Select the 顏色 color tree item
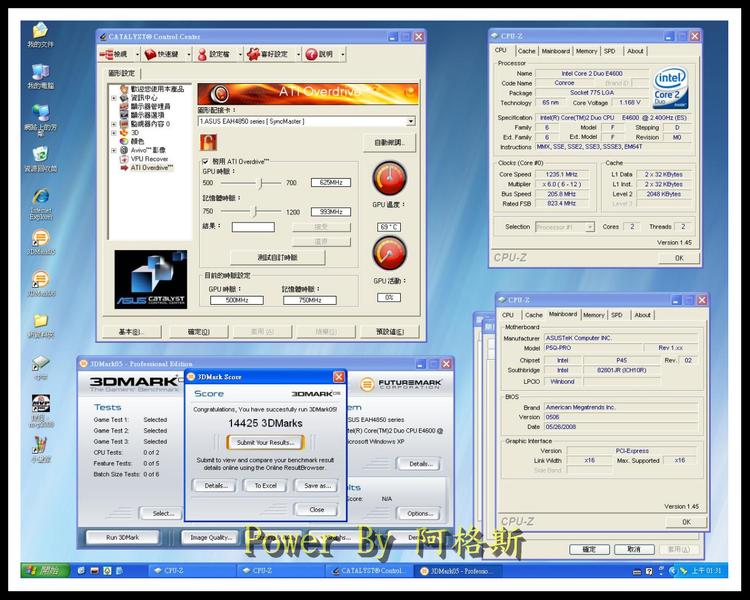Viewport: 750px width, 600px height. pos(137,141)
